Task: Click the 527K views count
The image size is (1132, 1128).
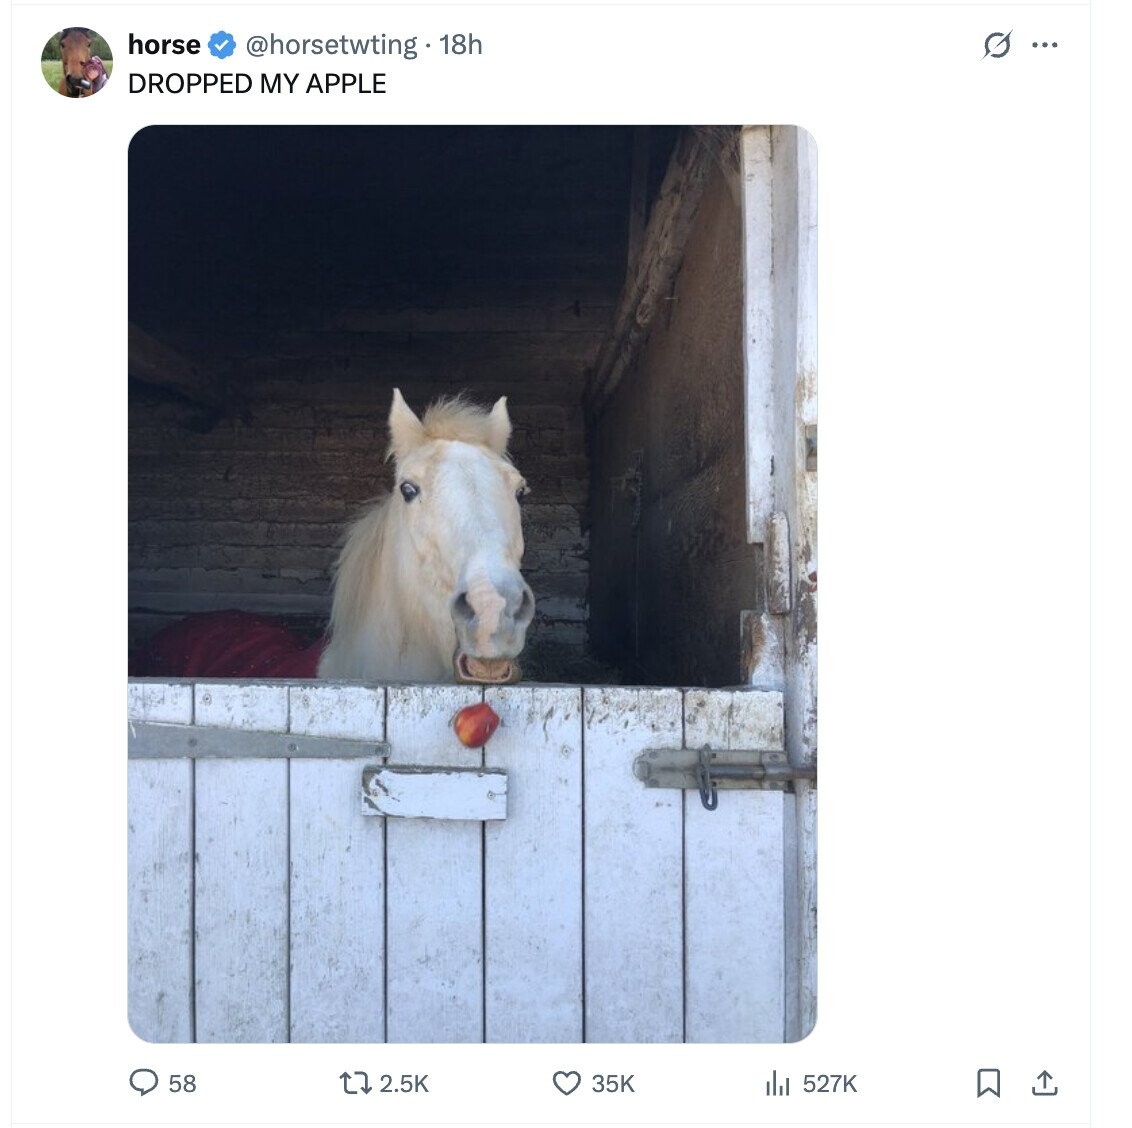Action: (830, 1084)
